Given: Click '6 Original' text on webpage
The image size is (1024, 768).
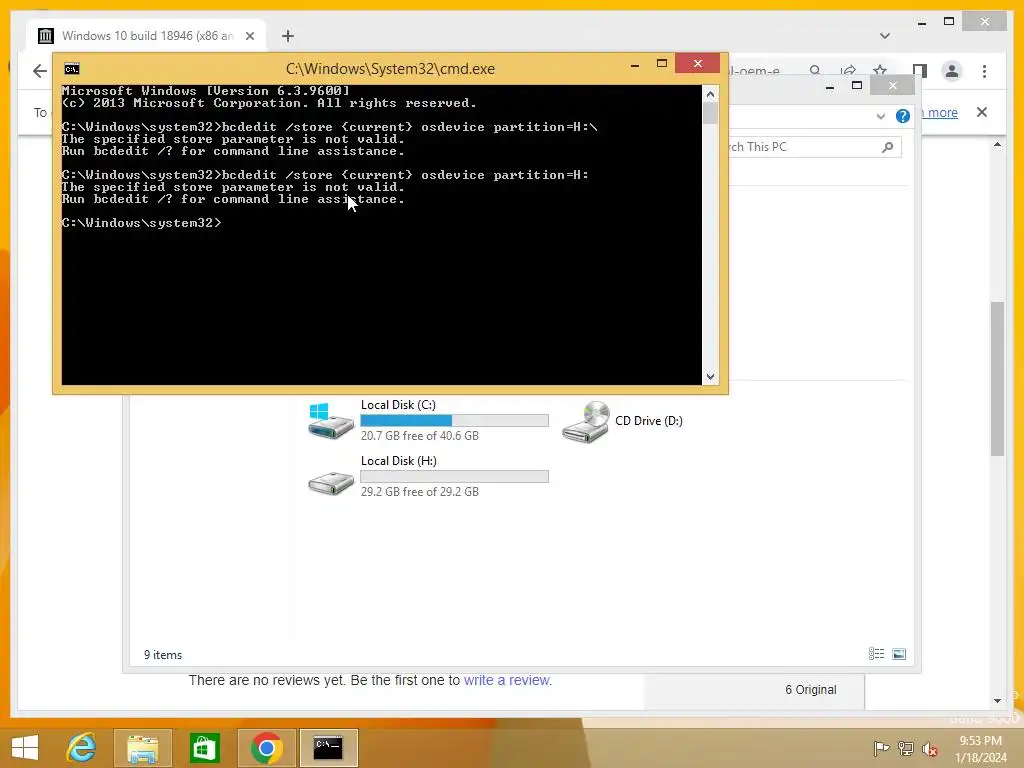Looking at the screenshot, I should click(x=810, y=690).
